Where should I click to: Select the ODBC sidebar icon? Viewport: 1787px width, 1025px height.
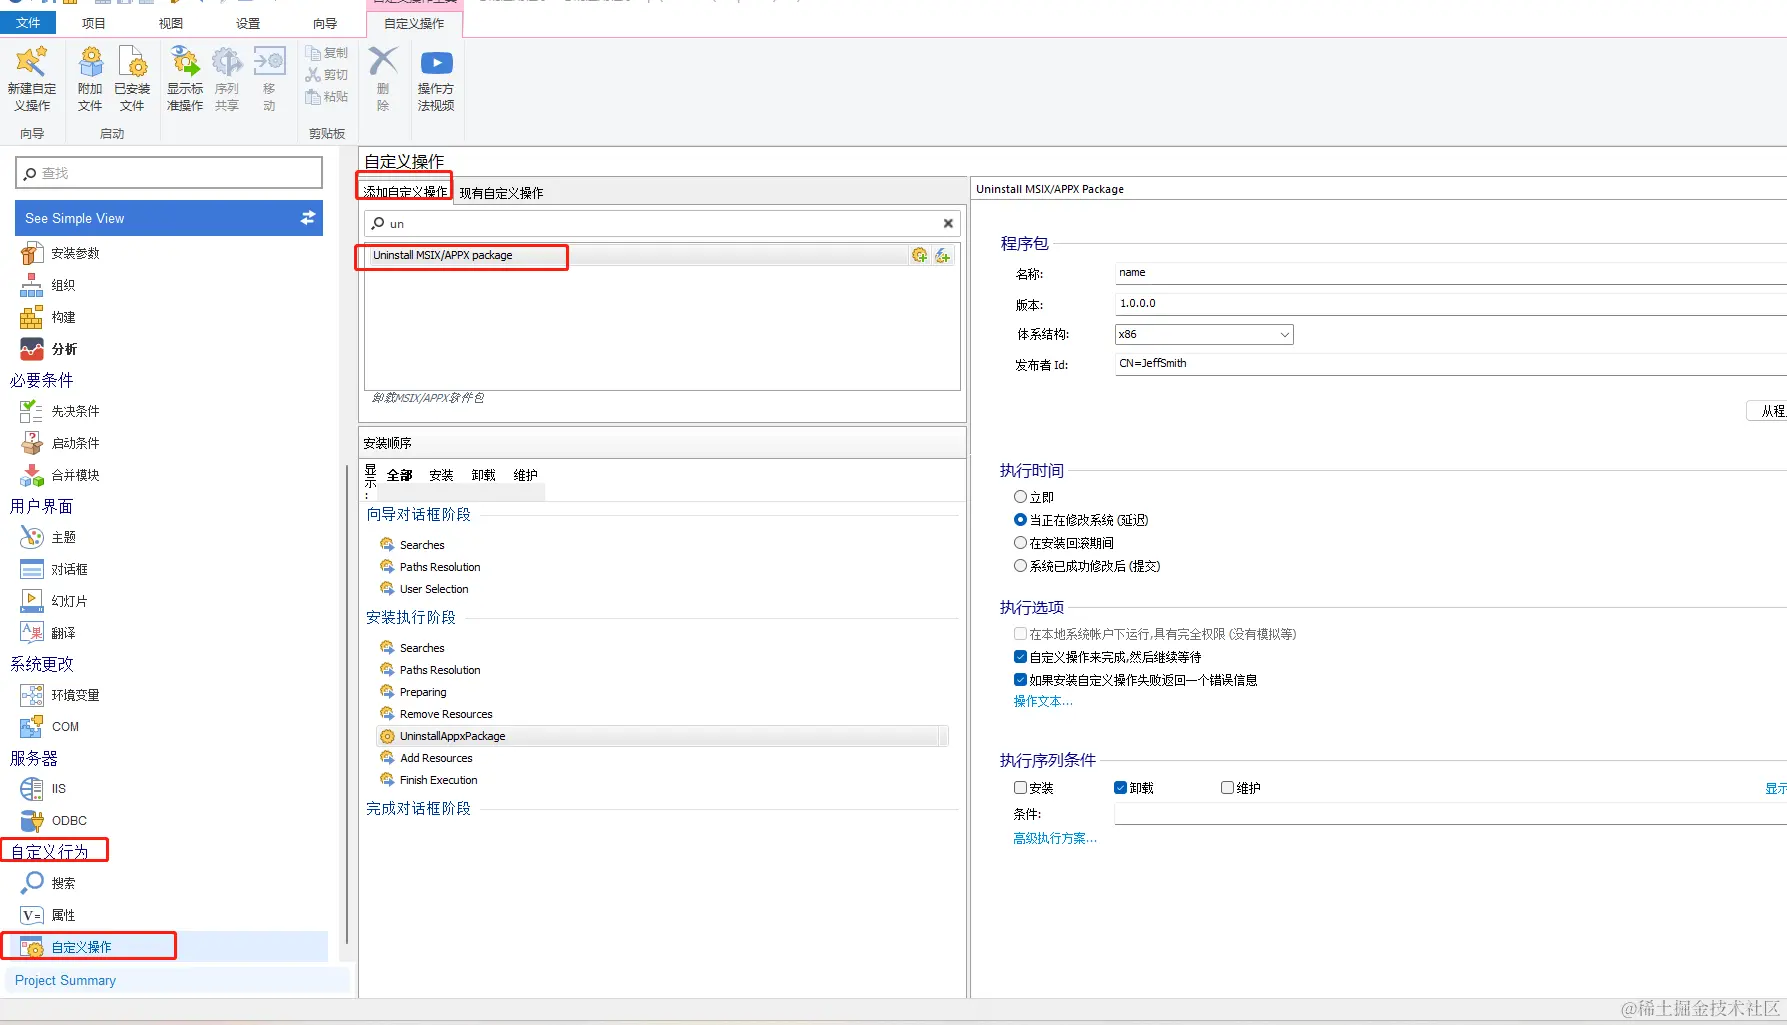31,820
